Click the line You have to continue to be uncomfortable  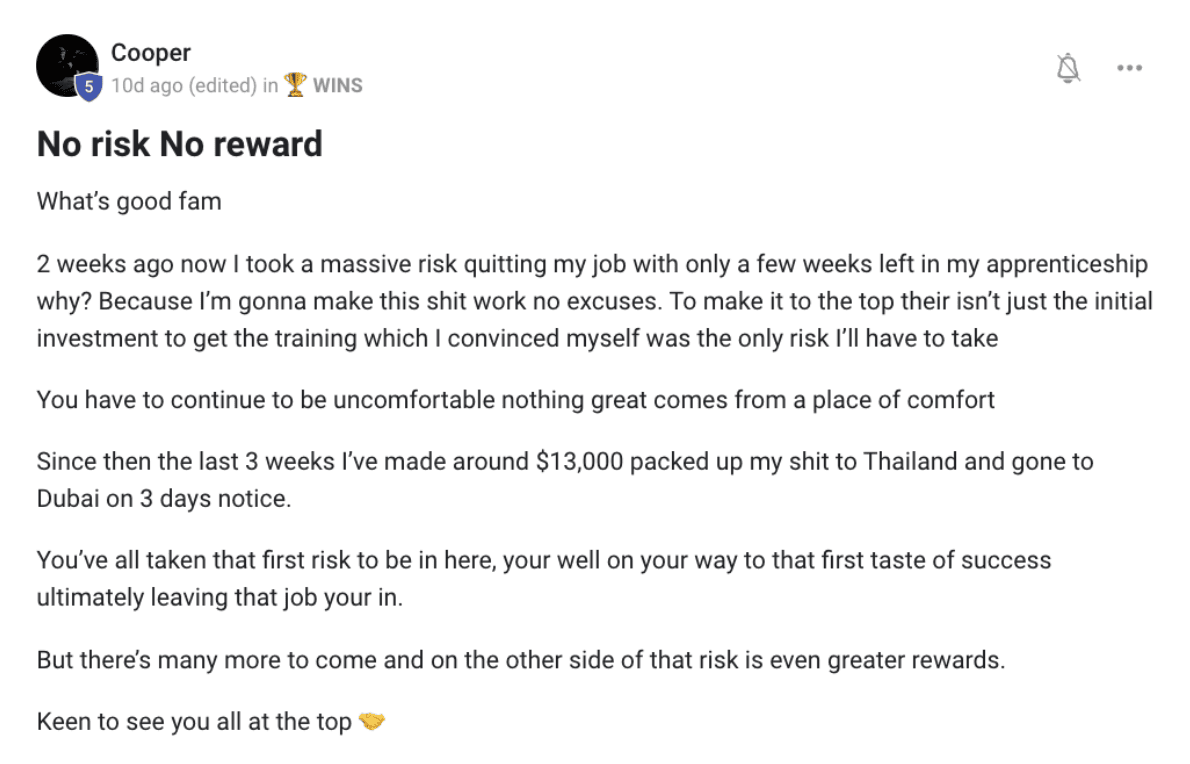tap(515, 400)
